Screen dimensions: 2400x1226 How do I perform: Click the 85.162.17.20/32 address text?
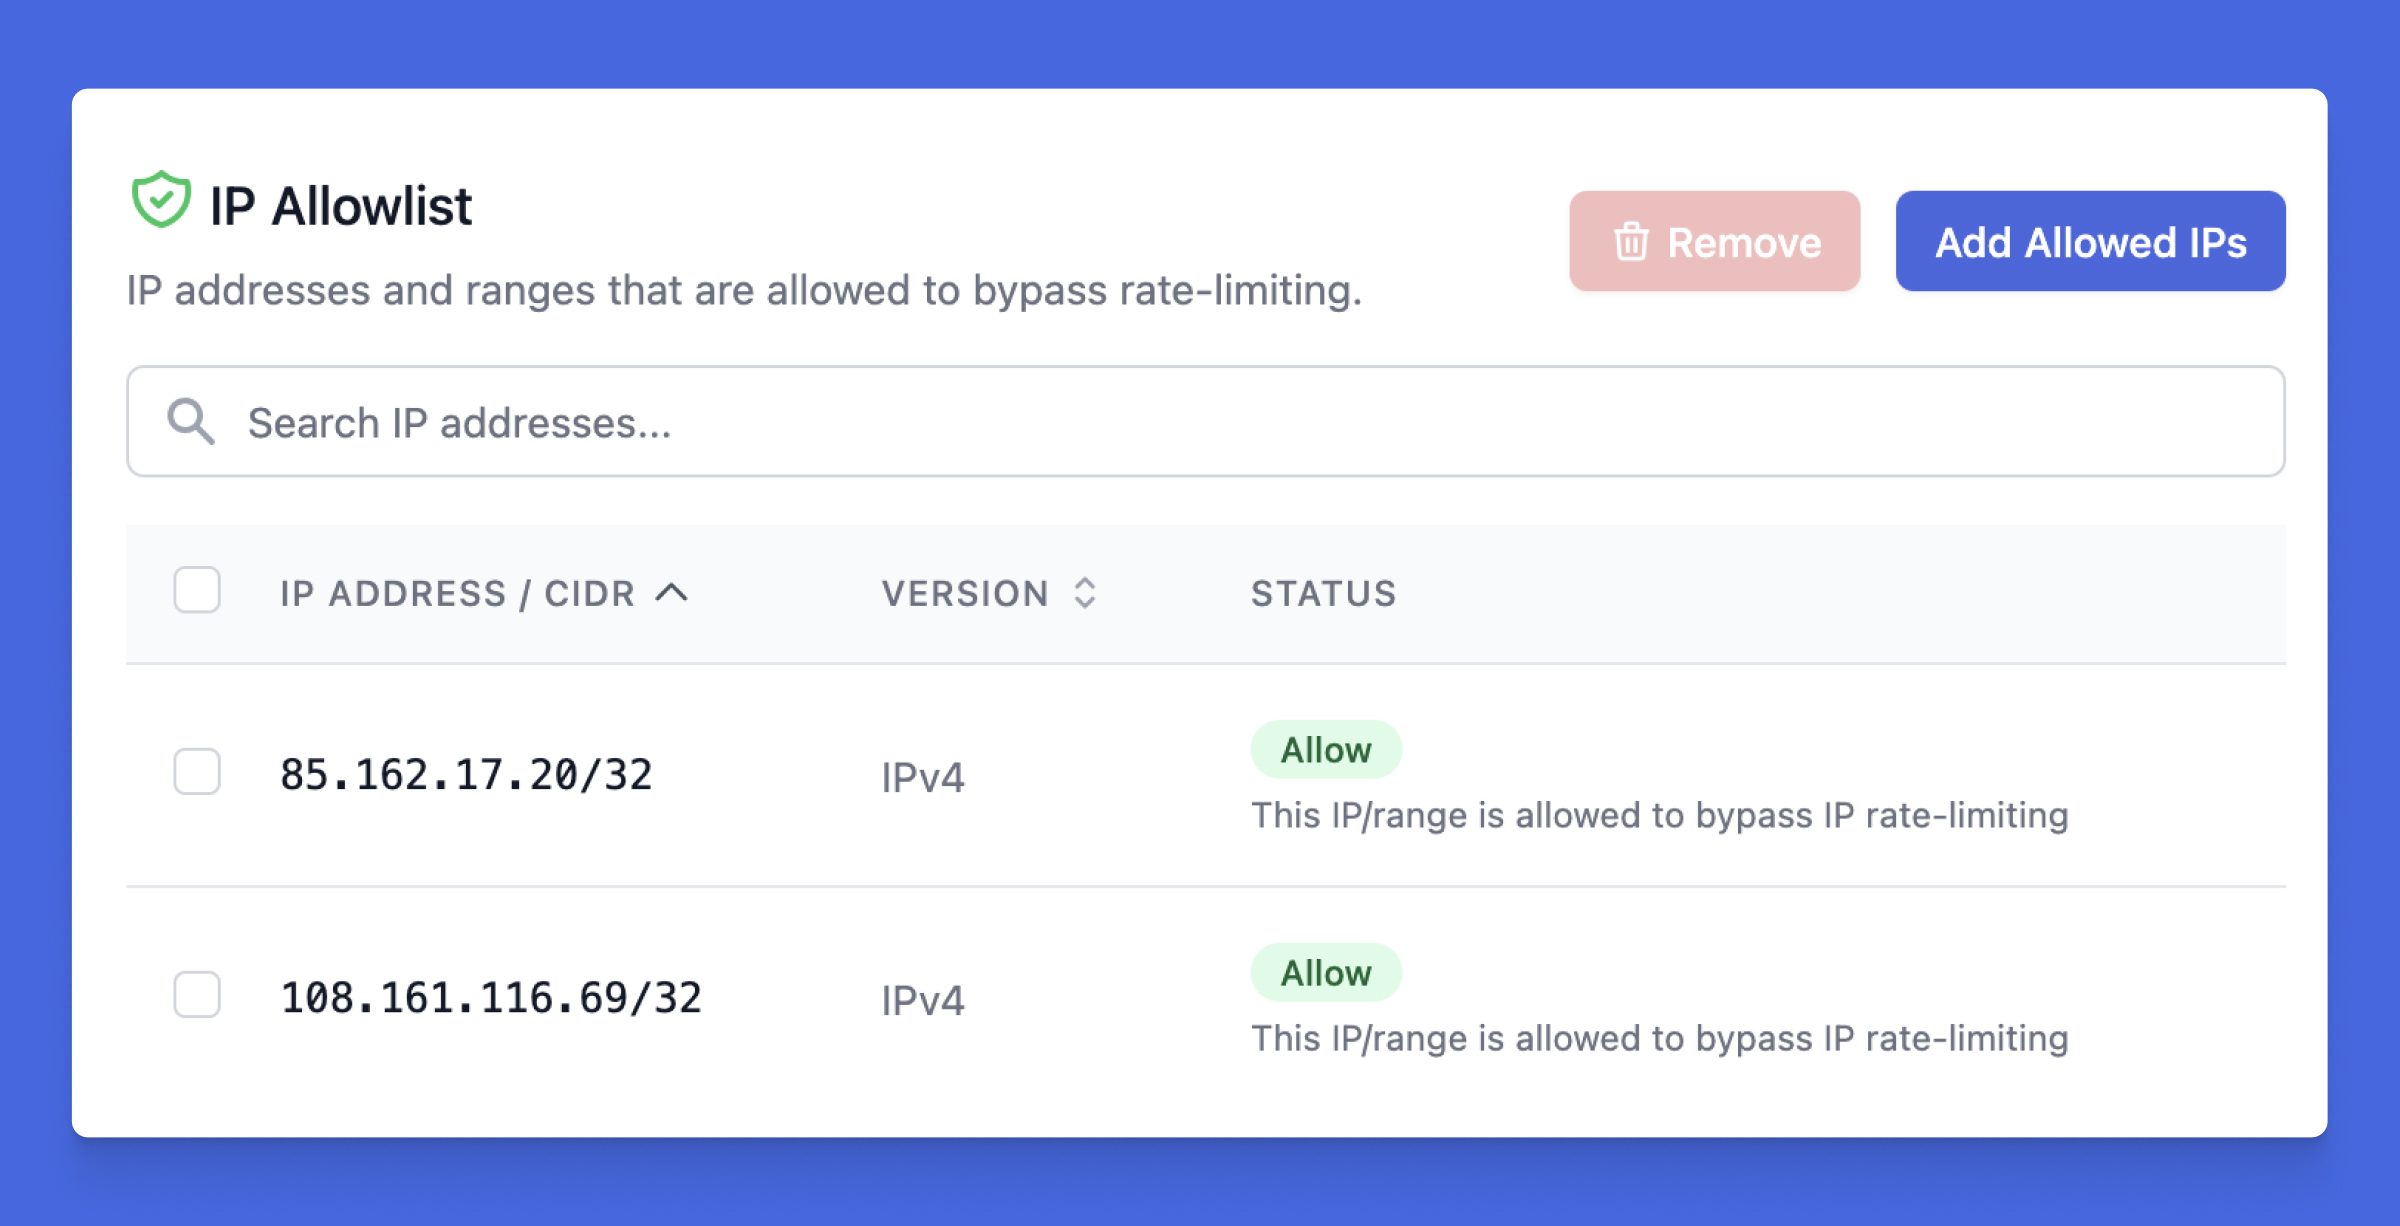(x=466, y=775)
